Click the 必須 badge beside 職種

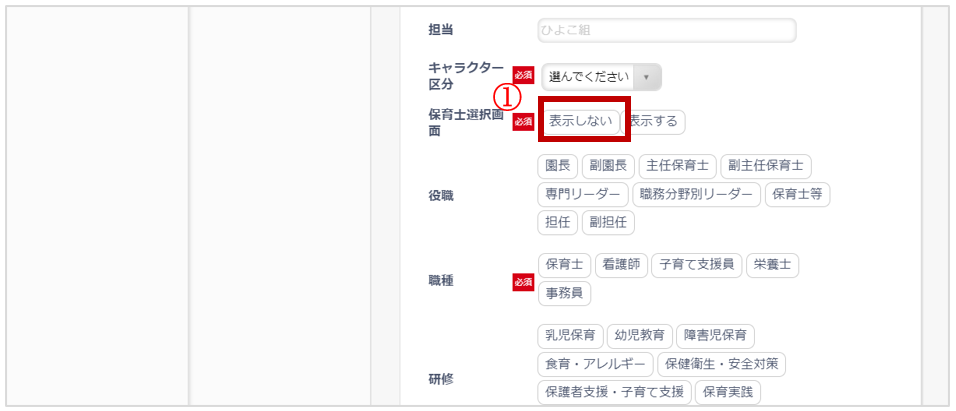point(523,282)
